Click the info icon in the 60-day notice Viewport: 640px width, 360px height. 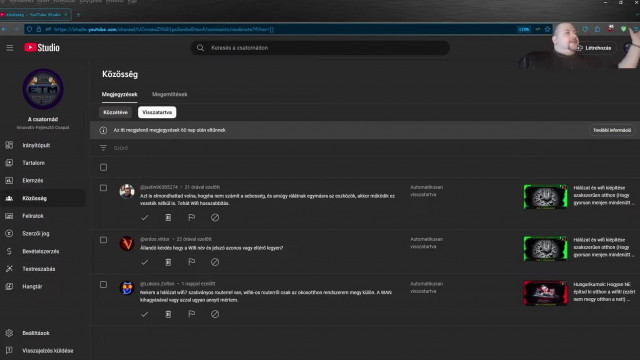point(103,130)
